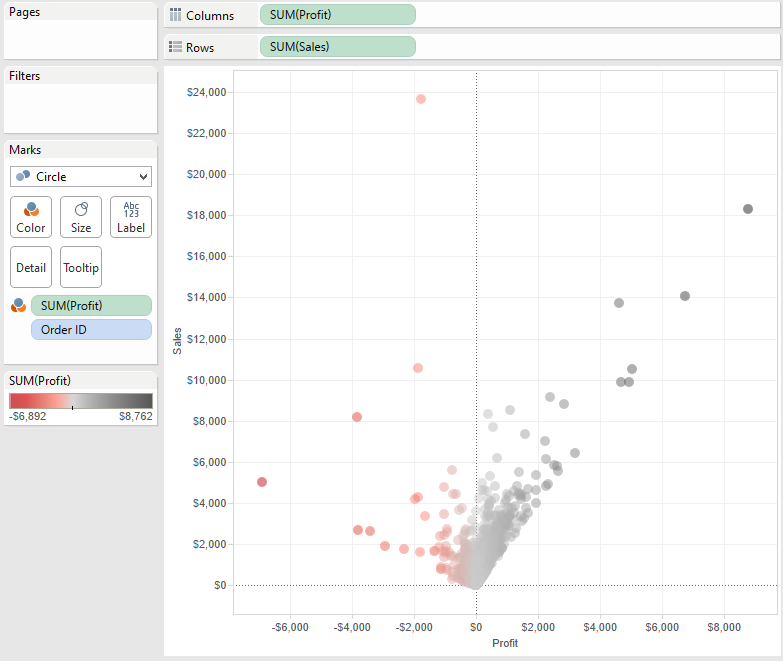Click the Marks card header
The image size is (783, 661).
pos(80,150)
